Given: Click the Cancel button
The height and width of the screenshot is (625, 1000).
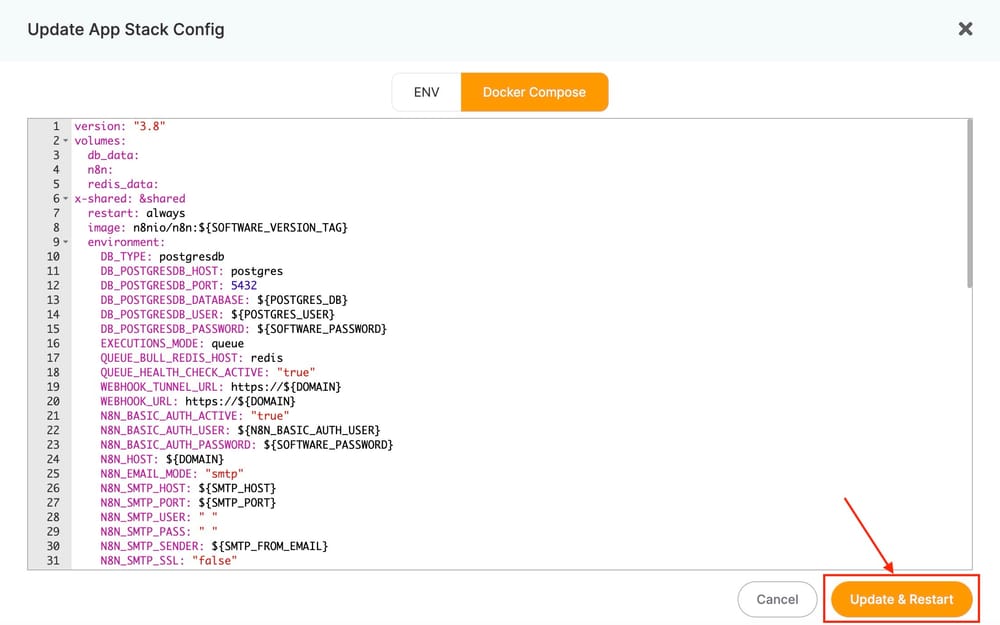Looking at the screenshot, I should point(777,599).
